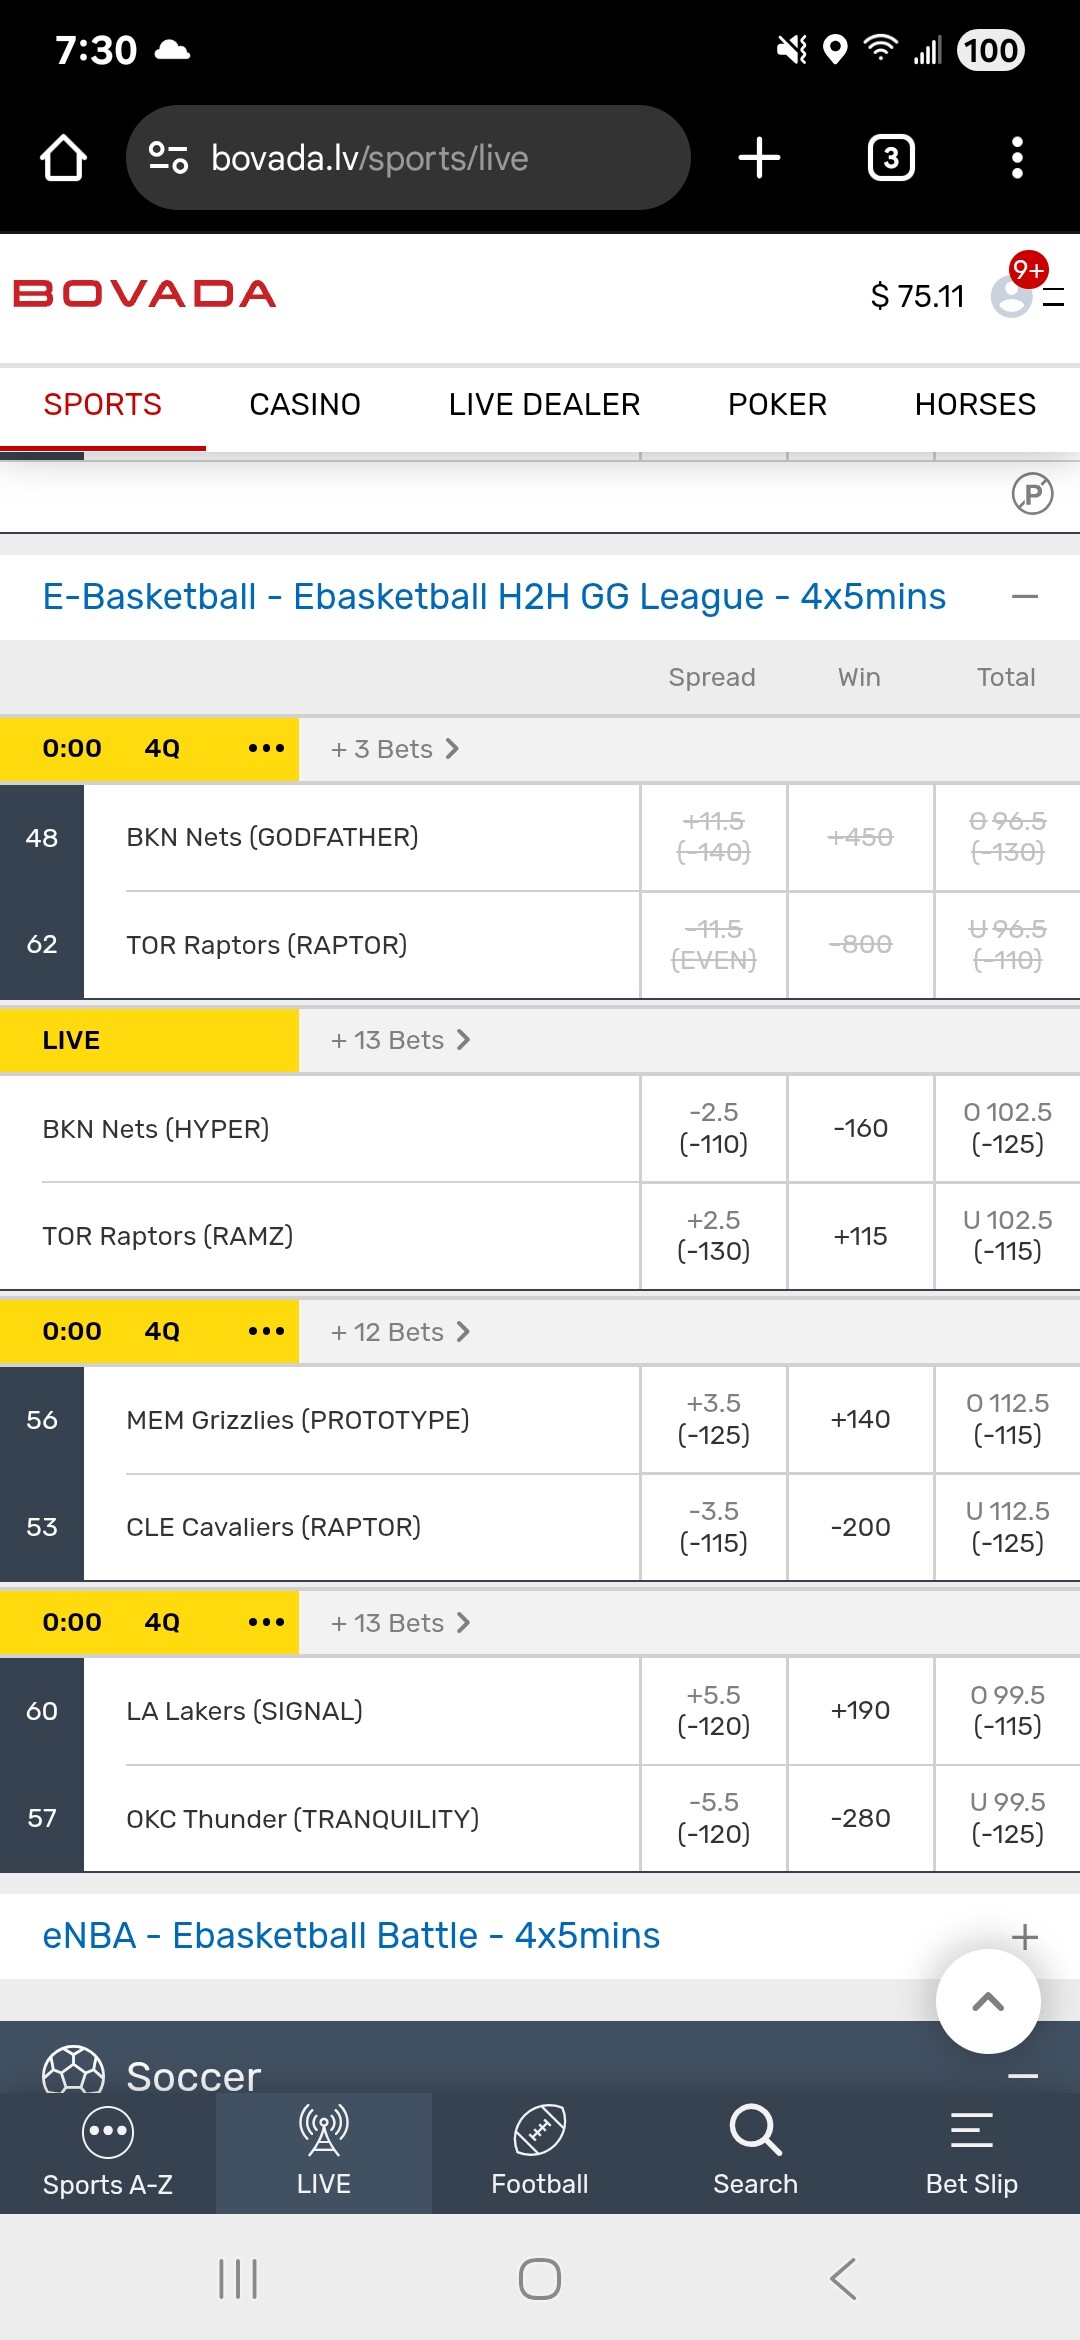Viewport: 1080px width, 2340px height.
Task: Select BKN Nets (HYPER) win odds -160
Action: point(860,1128)
